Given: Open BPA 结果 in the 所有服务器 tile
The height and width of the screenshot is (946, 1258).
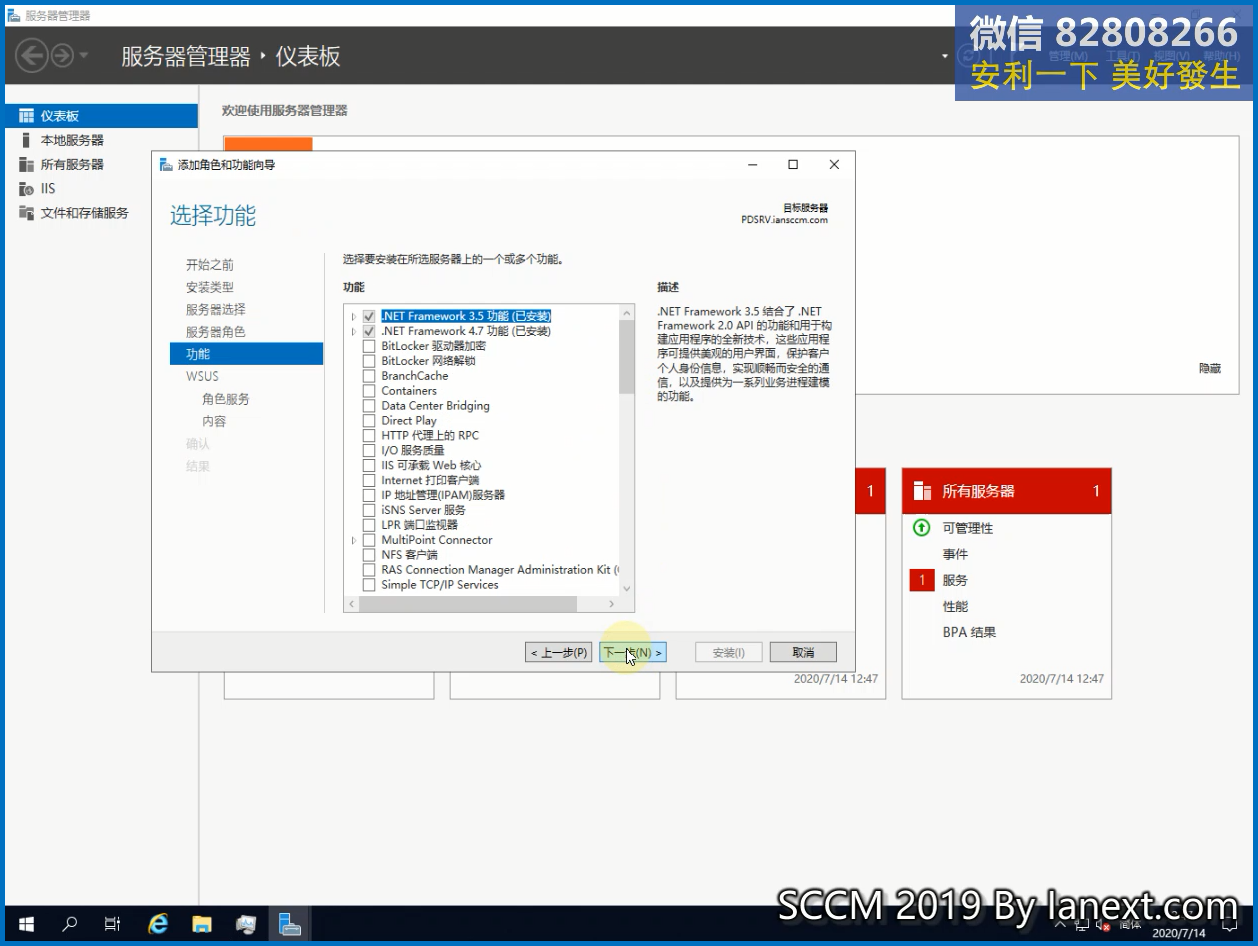Looking at the screenshot, I should point(969,632).
